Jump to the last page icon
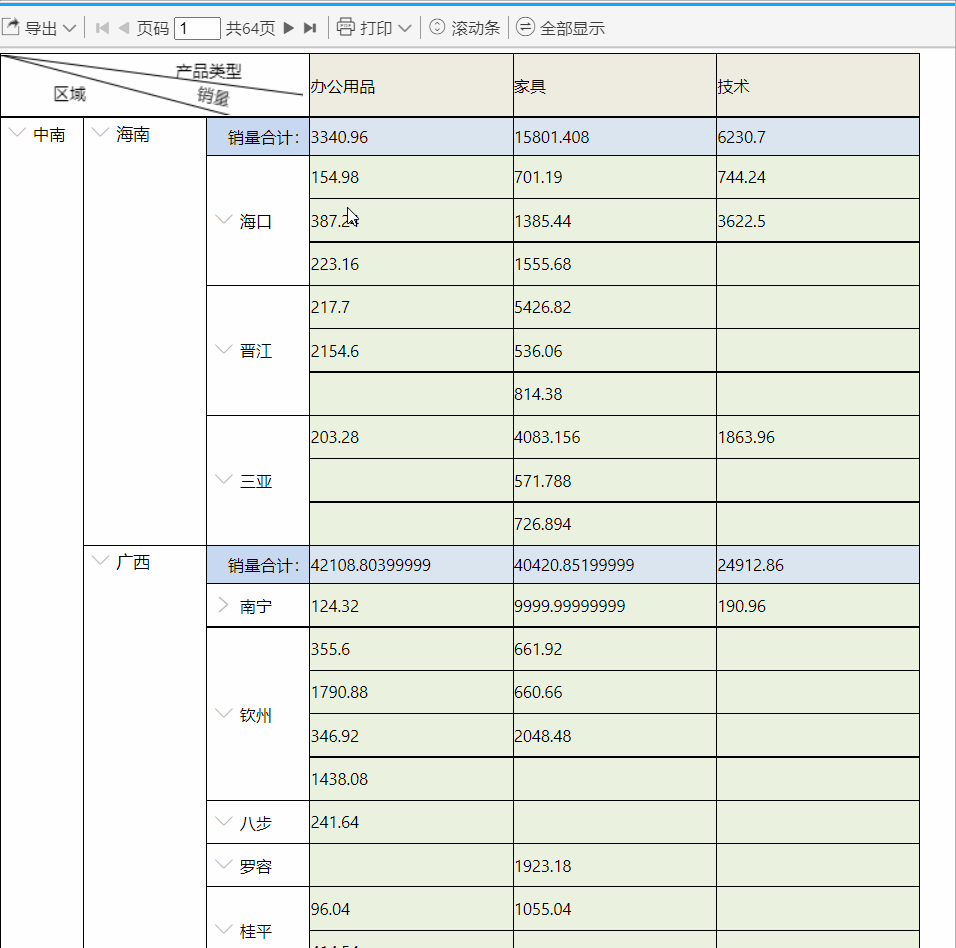This screenshot has width=956, height=948. (x=310, y=28)
